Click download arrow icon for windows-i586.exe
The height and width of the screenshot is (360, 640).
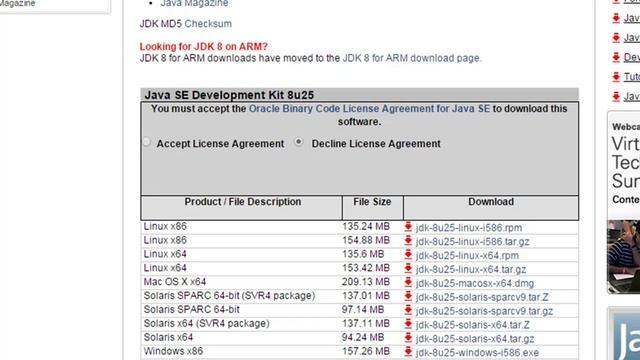coord(408,352)
